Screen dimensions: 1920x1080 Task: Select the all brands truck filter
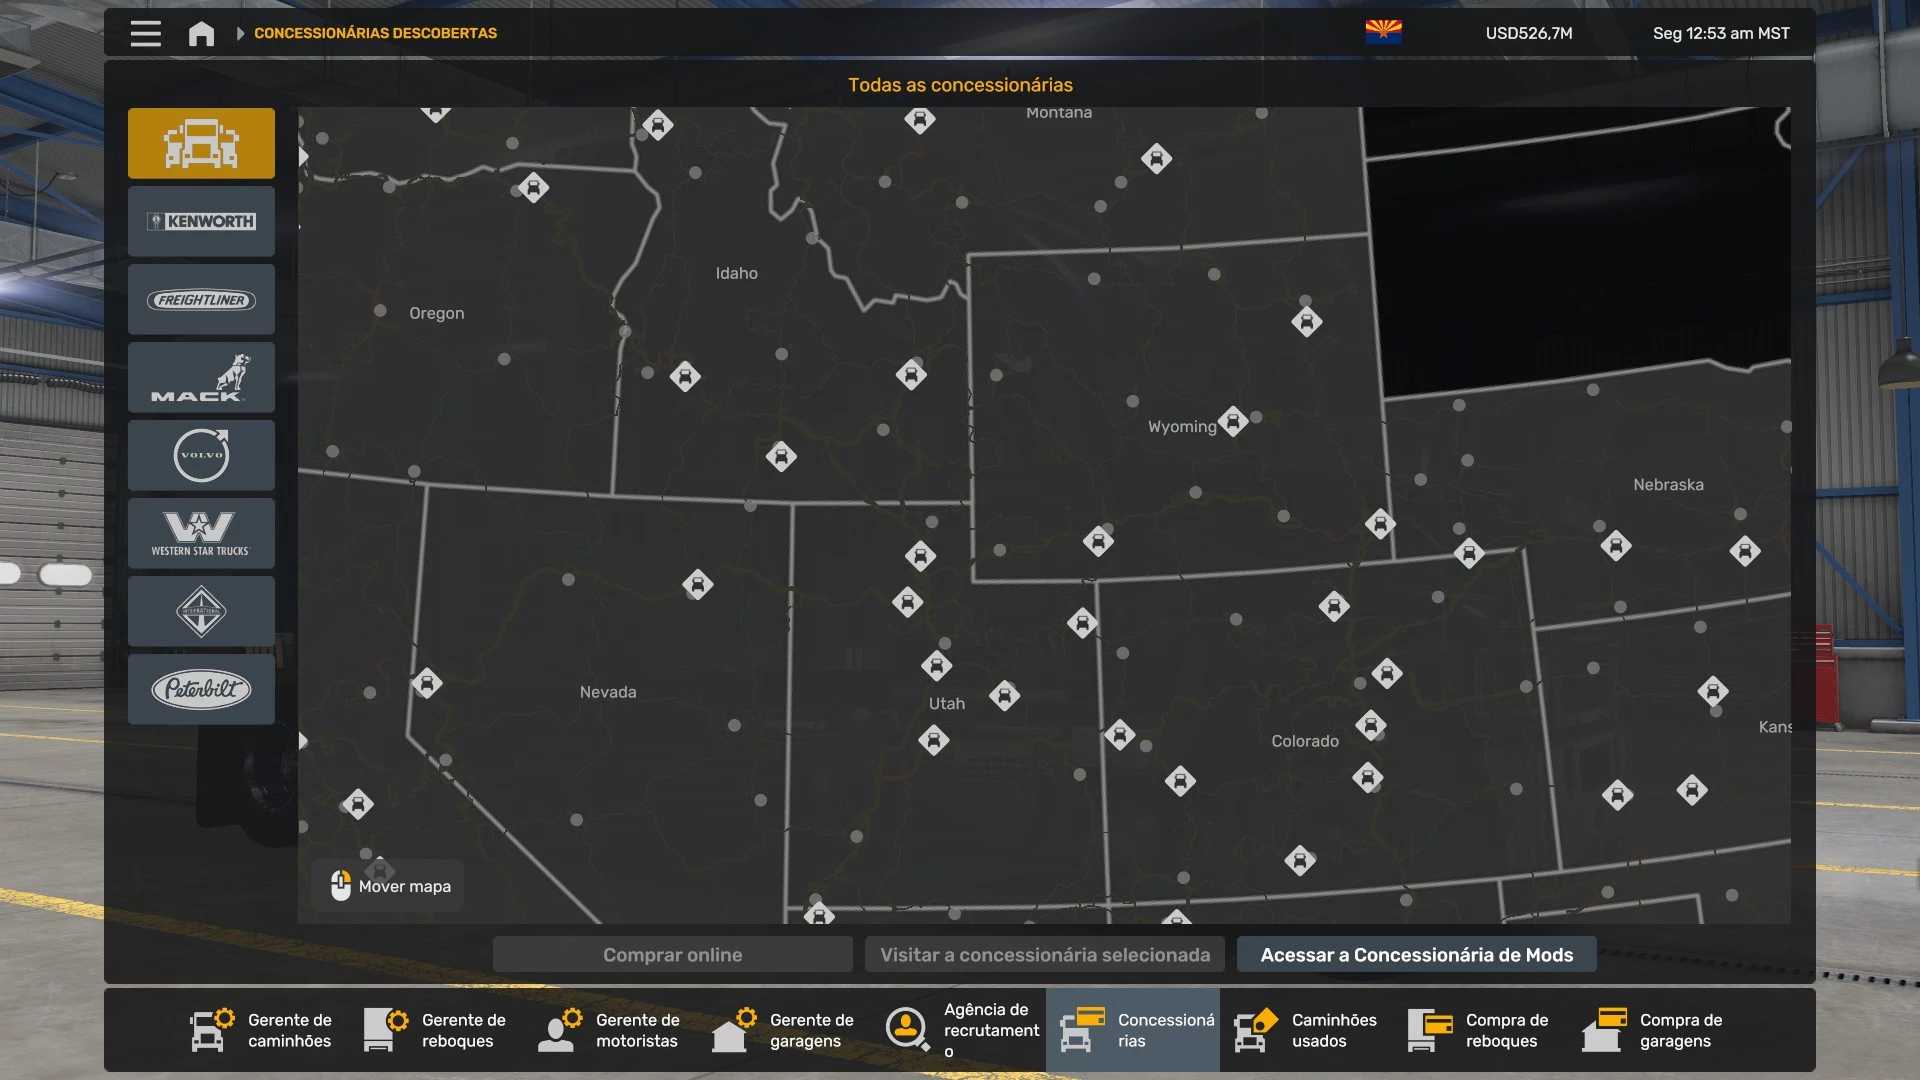pos(201,143)
